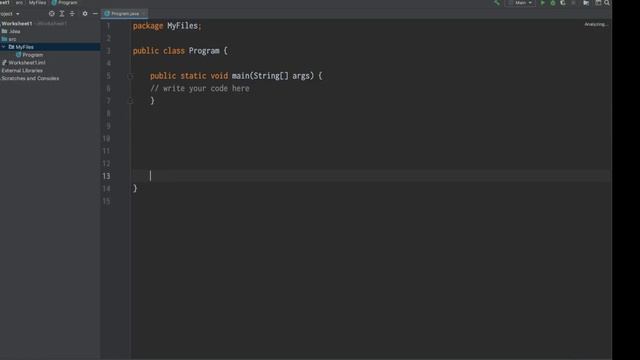Select External Libraries node
Image resolution: width=640 pixels, height=360 pixels.
pos(22,71)
